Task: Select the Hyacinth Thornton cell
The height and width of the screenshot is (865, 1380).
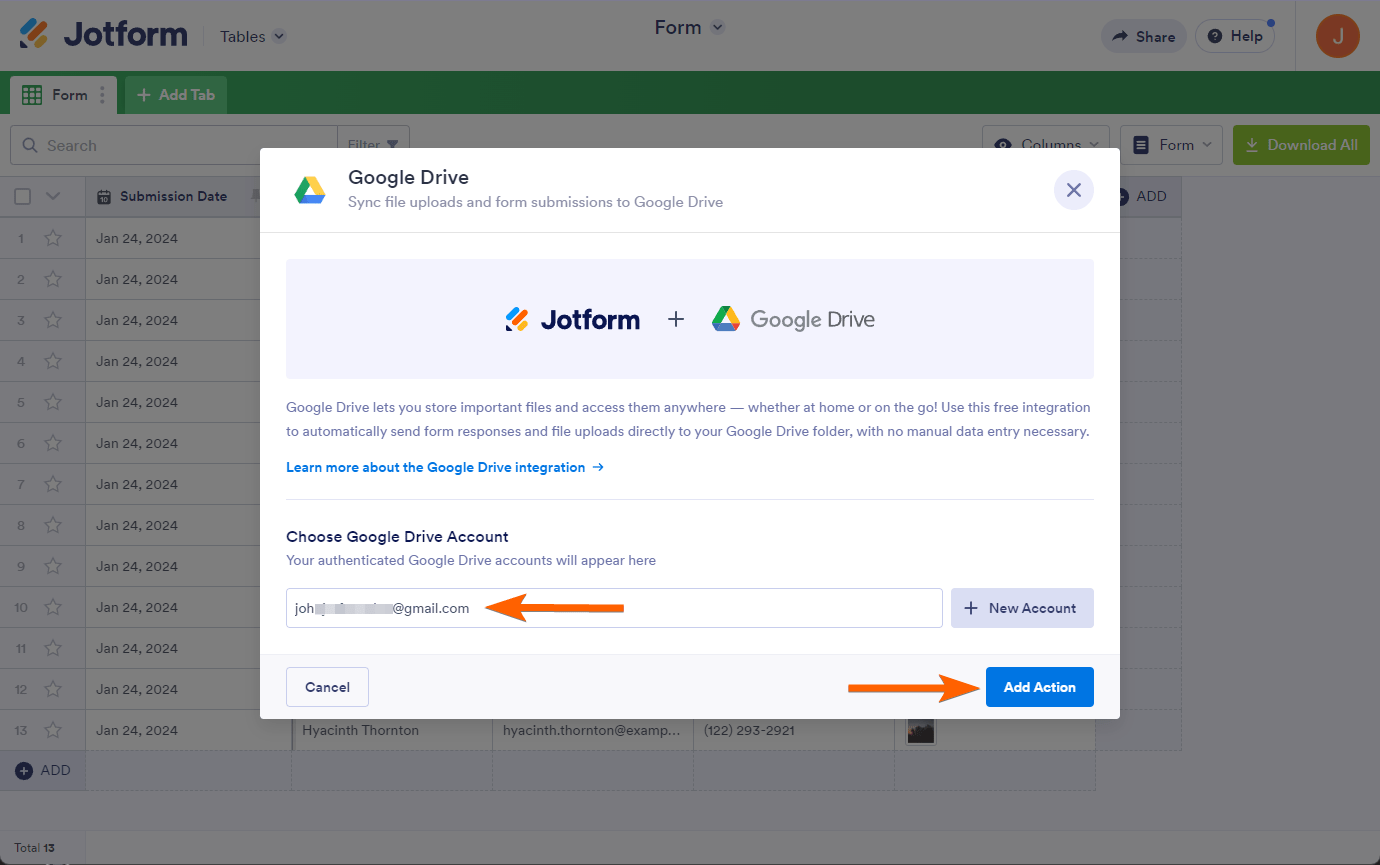Action: [392, 730]
